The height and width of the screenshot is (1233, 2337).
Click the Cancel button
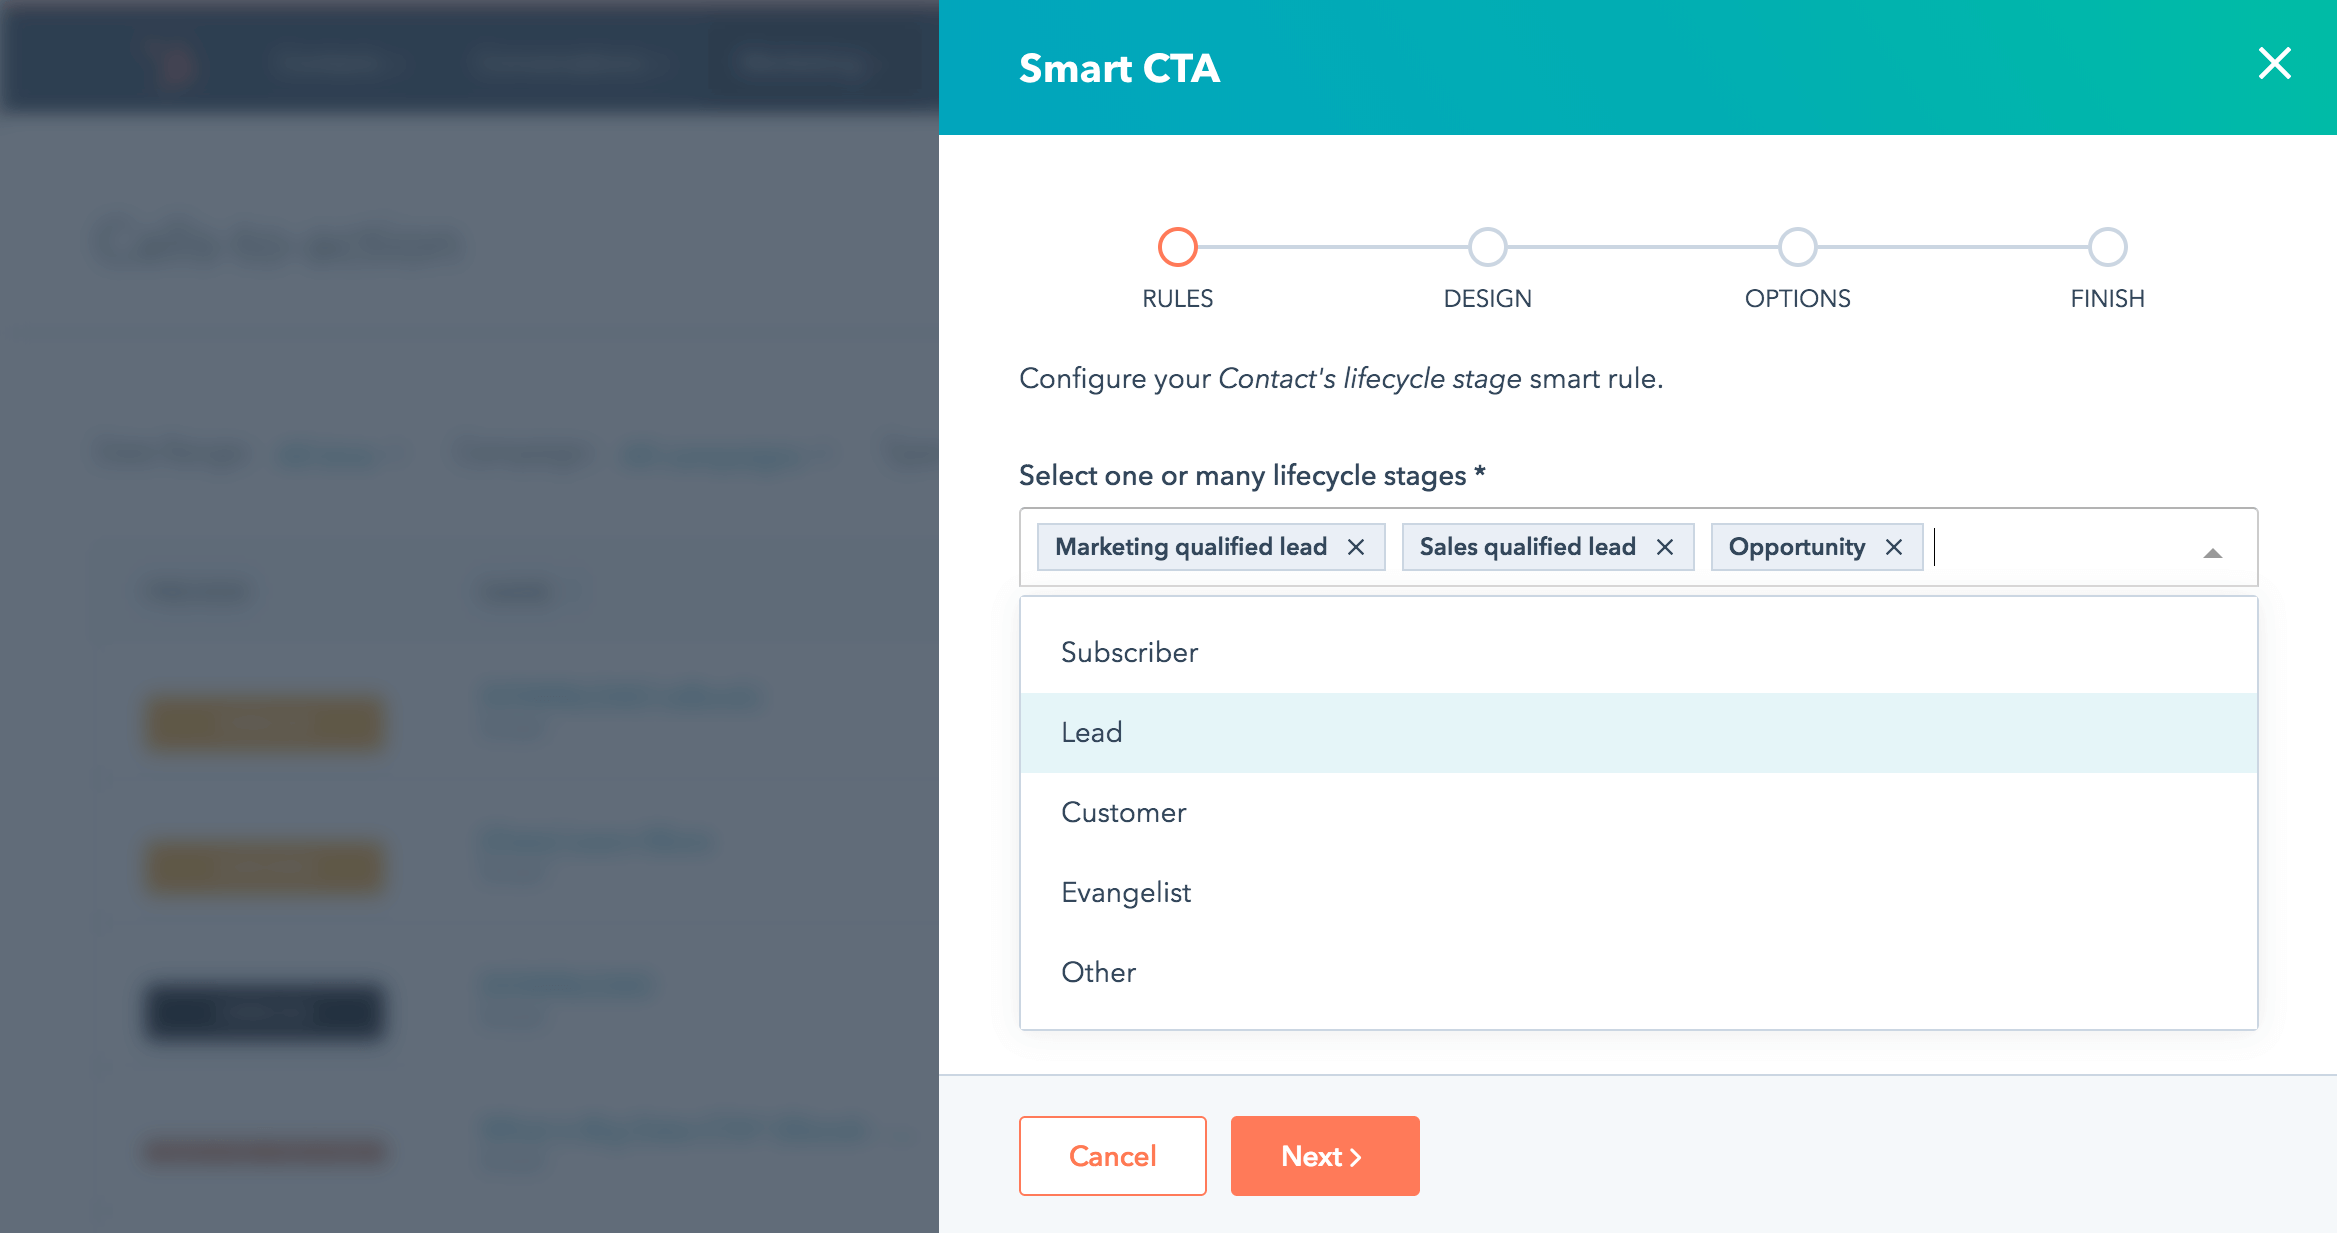[1113, 1154]
